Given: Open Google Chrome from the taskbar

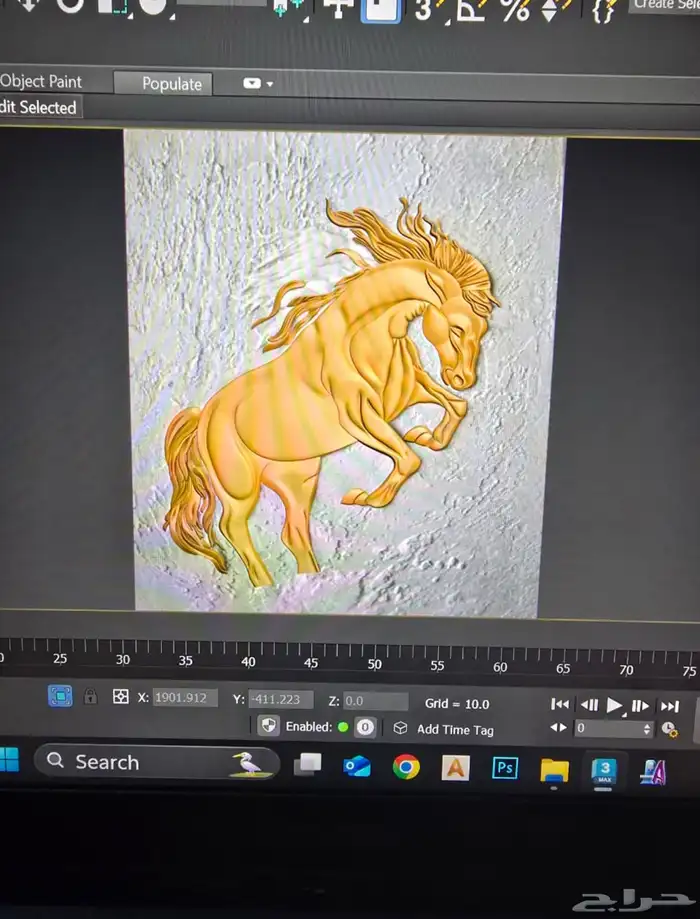Looking at the screenshot, I should click(405, 767).
